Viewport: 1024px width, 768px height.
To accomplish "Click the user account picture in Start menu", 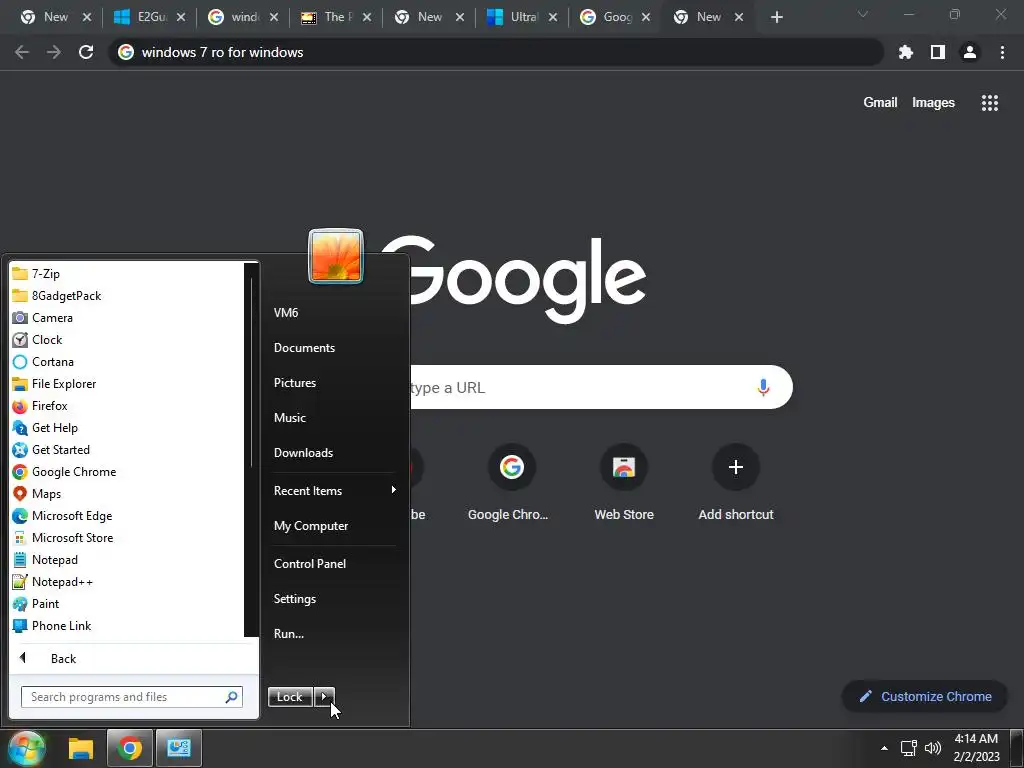I will pyautogui.click(x=336, y=256).
